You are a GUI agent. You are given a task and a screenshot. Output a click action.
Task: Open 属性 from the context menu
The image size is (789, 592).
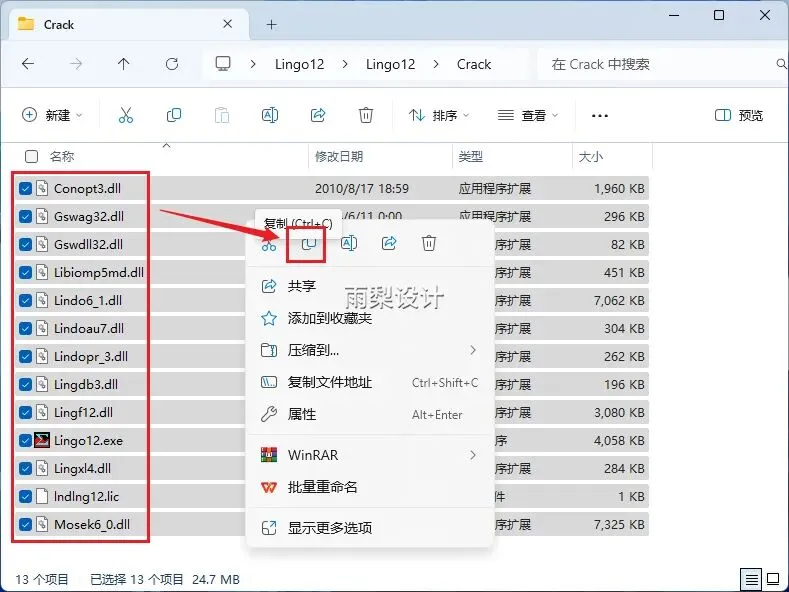click(370, 415)
